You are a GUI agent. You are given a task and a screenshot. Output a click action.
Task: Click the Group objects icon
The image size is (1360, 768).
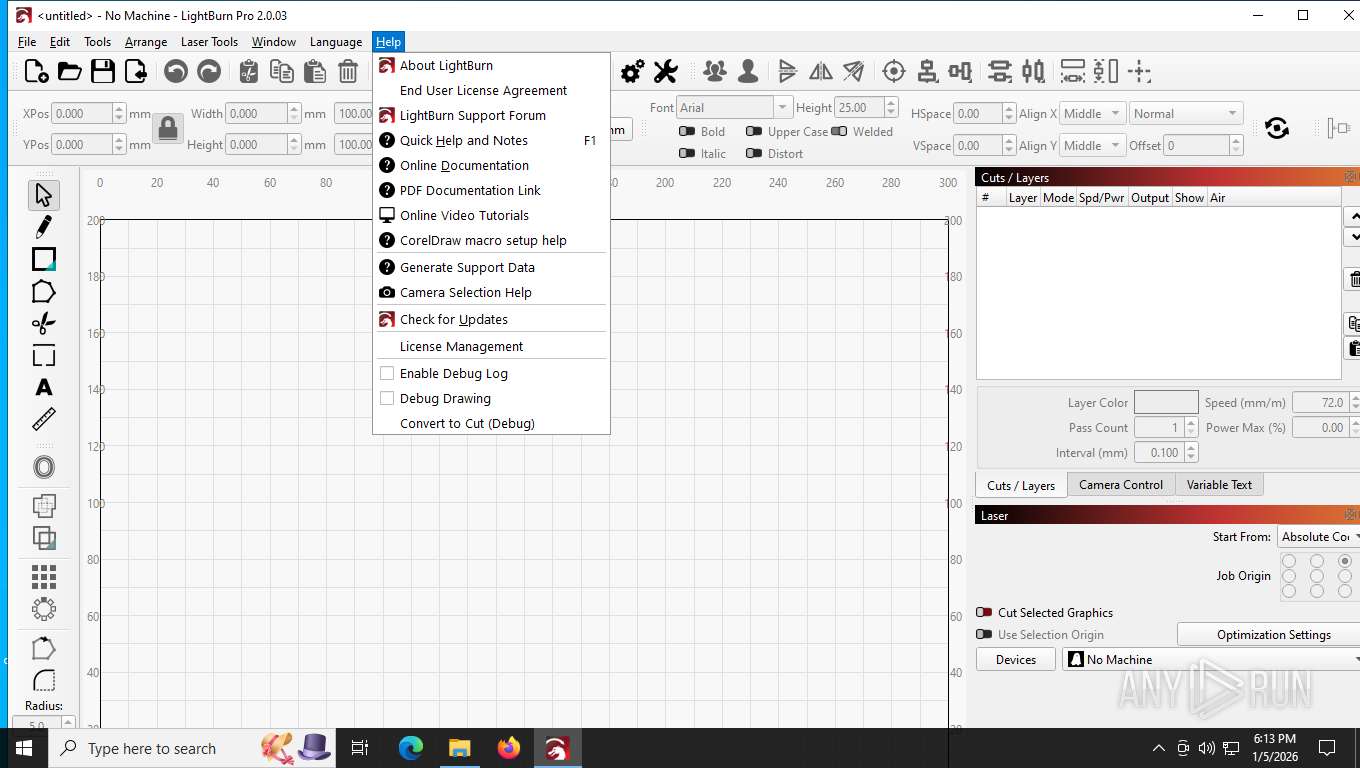point(714,71)
